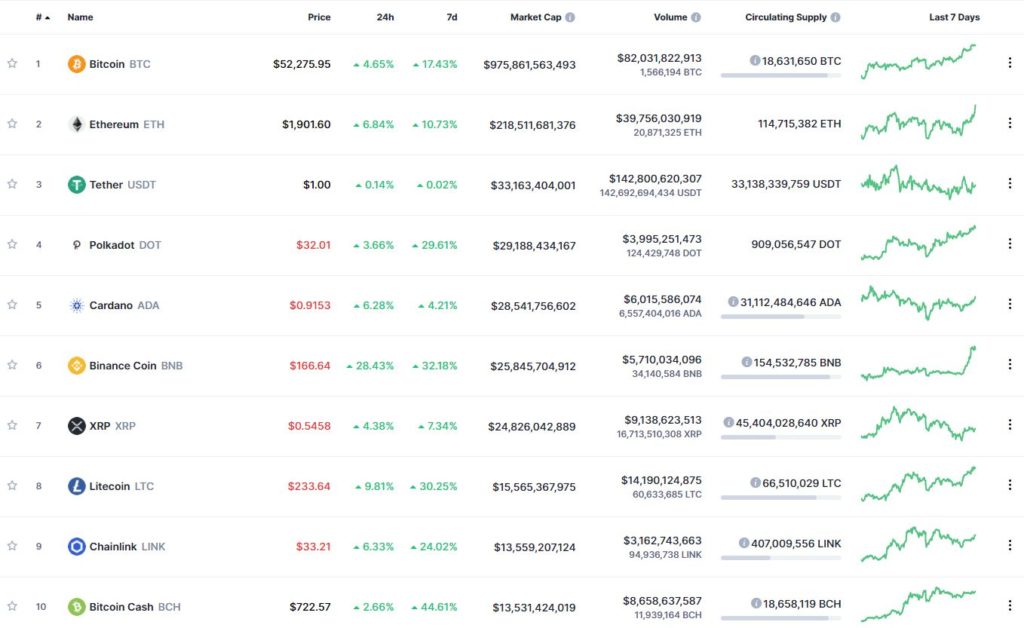Open the Litecoin LTC name link

pos(121,486)
